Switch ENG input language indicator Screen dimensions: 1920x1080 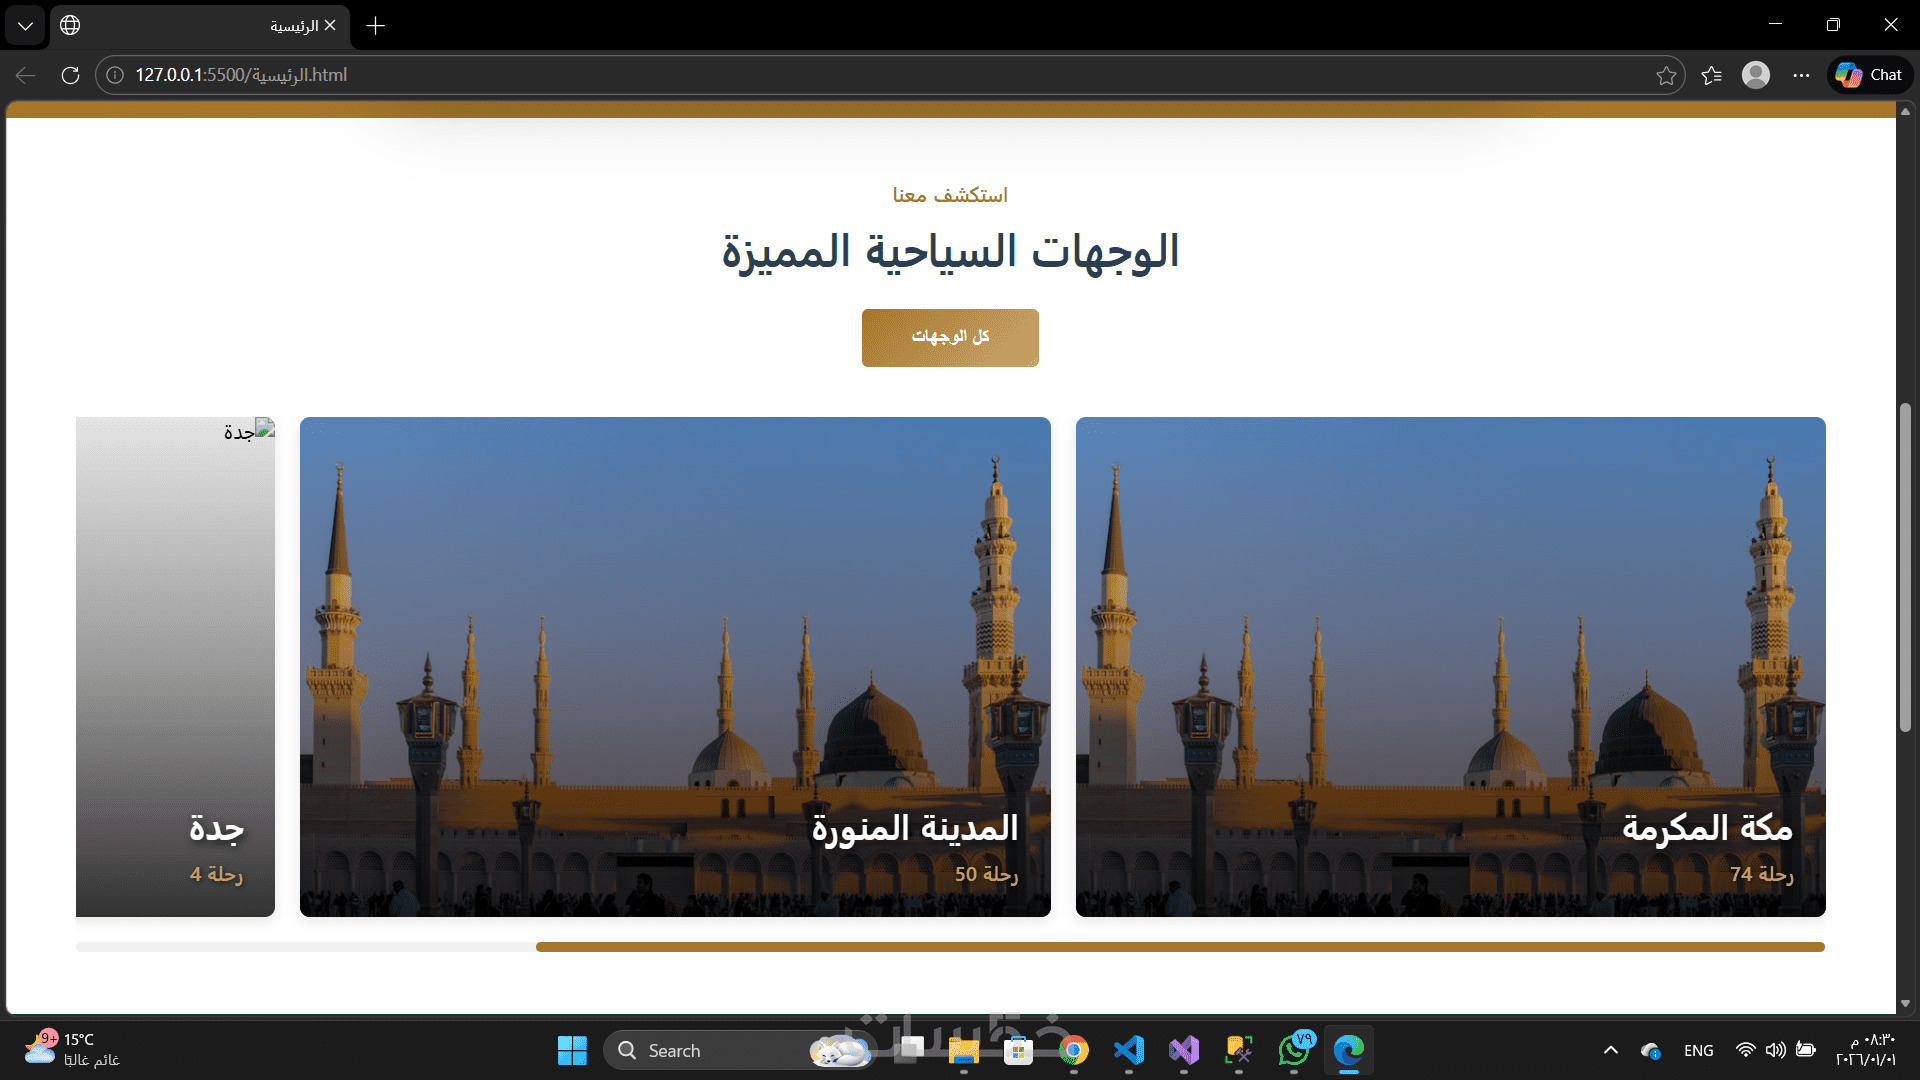tap(1698, 1050)
